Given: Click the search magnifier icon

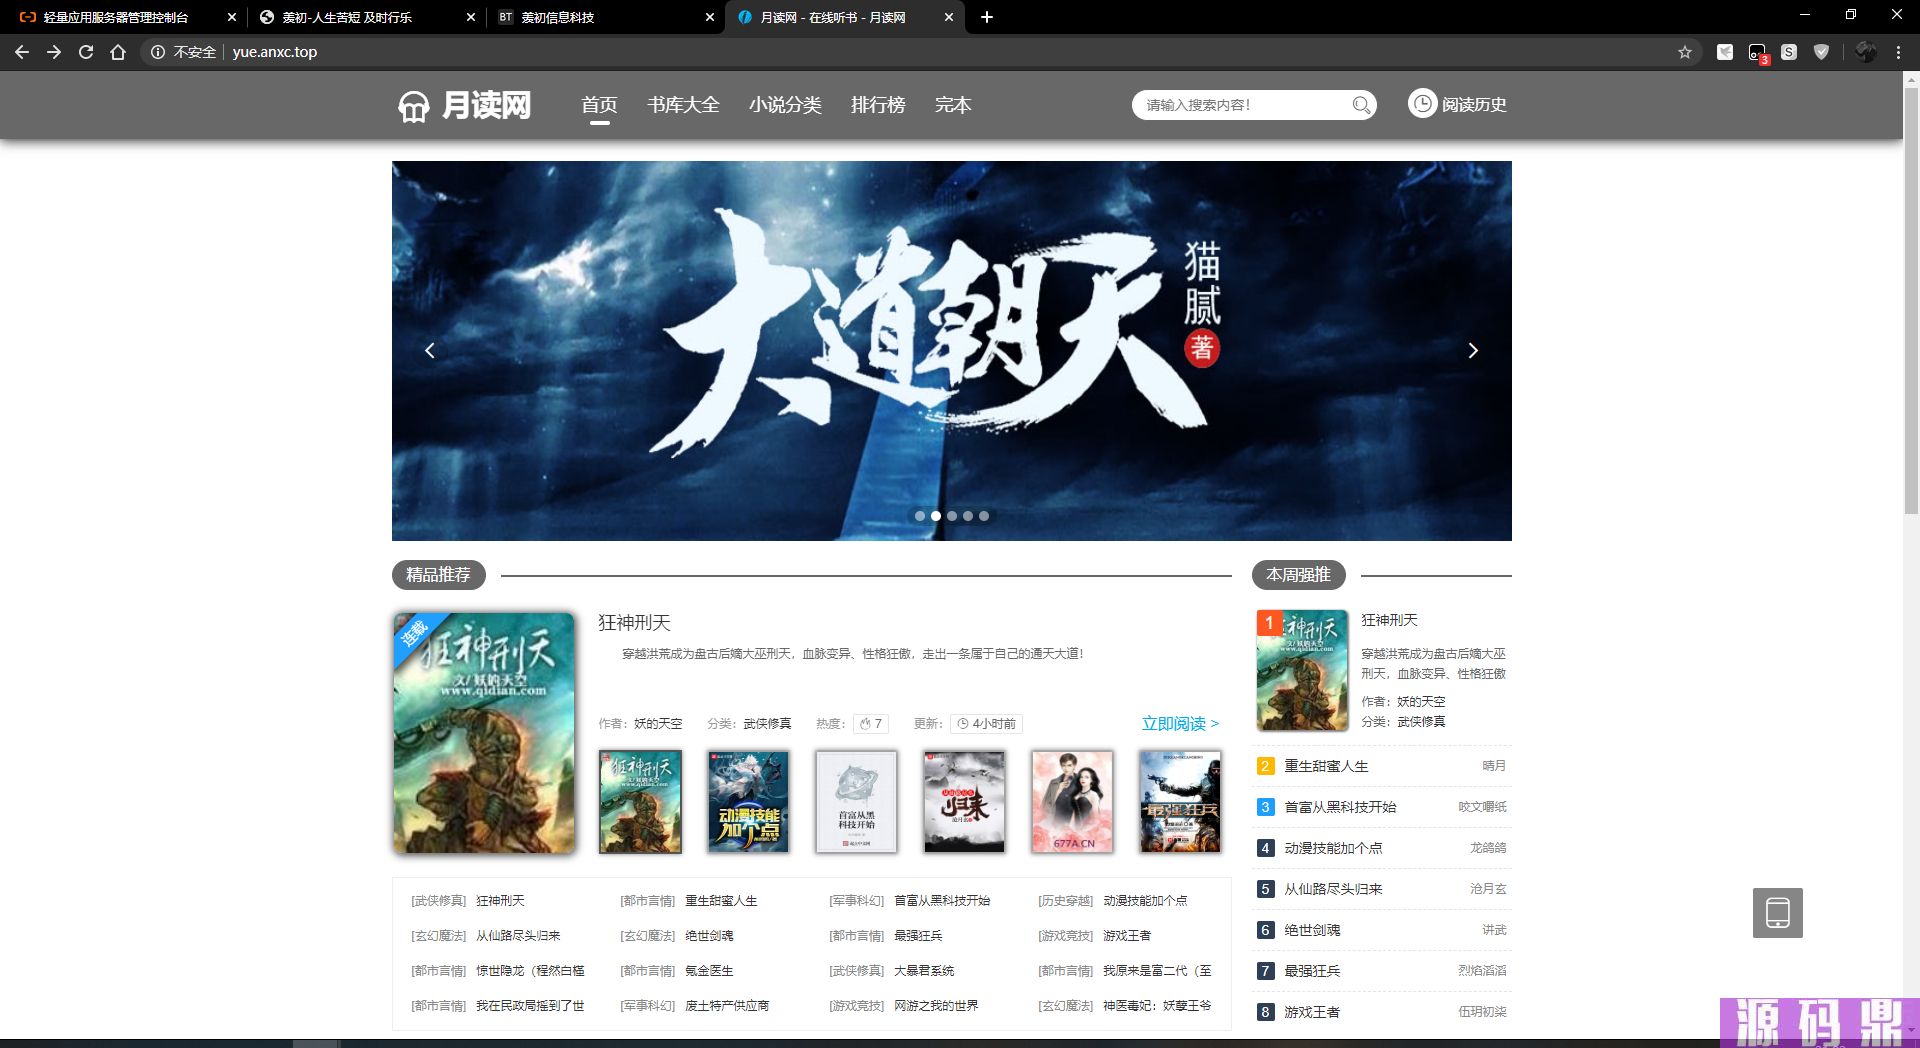Looking at the screenshot, I should 1361,105.
